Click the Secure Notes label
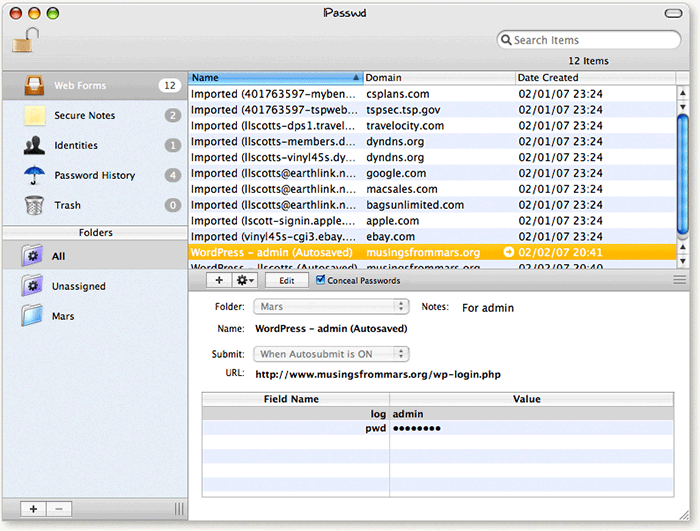Image resolution: width=700 pixels, height=531 pixels. [x=84, y=115]
